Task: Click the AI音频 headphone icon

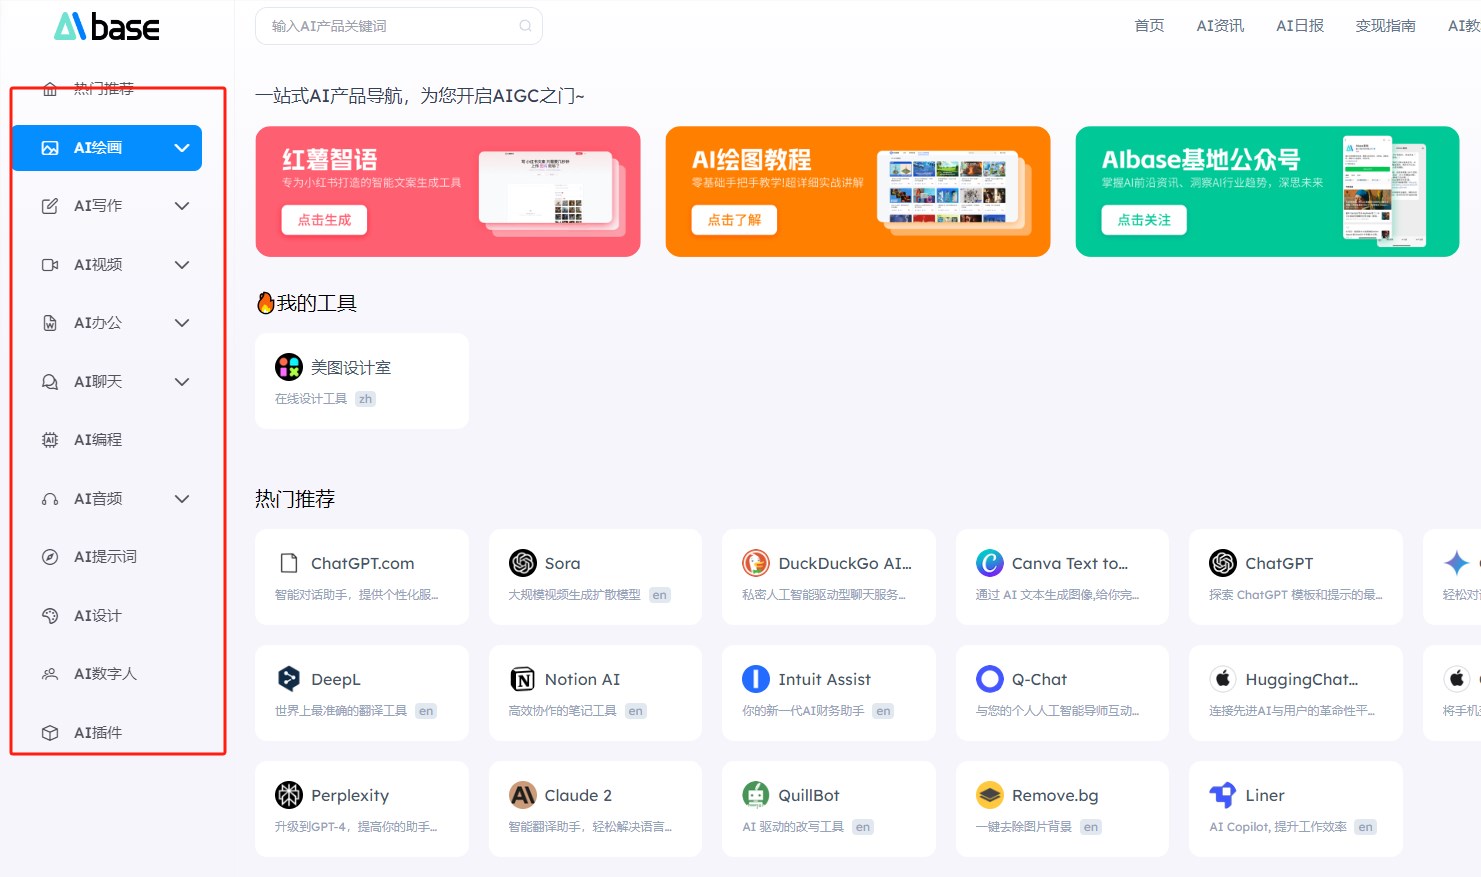Action: [50, 499]
